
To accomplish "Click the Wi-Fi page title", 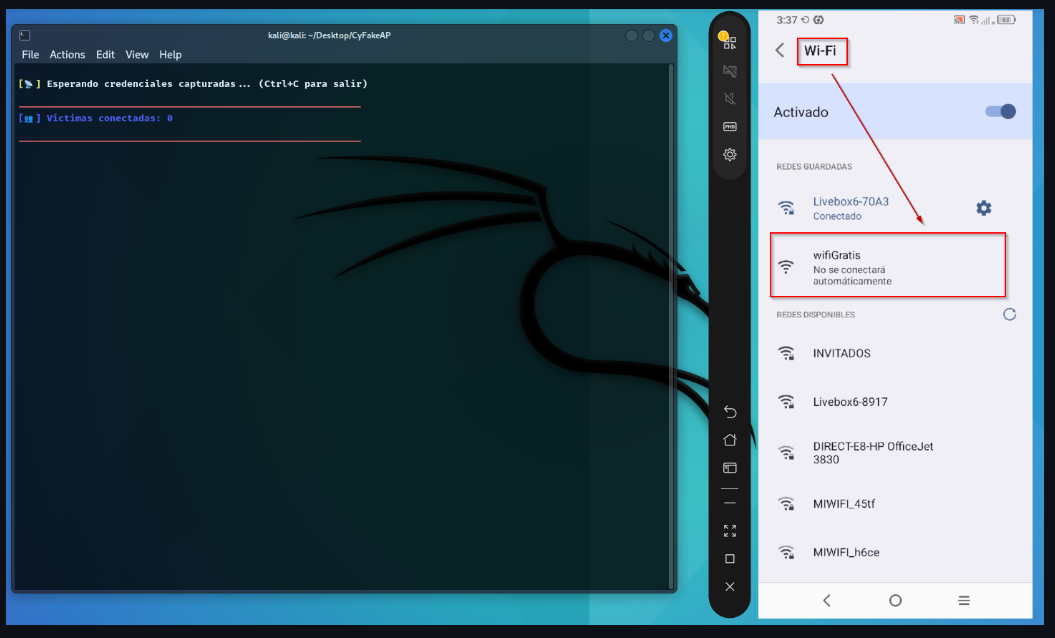I will tap(820, 51).
